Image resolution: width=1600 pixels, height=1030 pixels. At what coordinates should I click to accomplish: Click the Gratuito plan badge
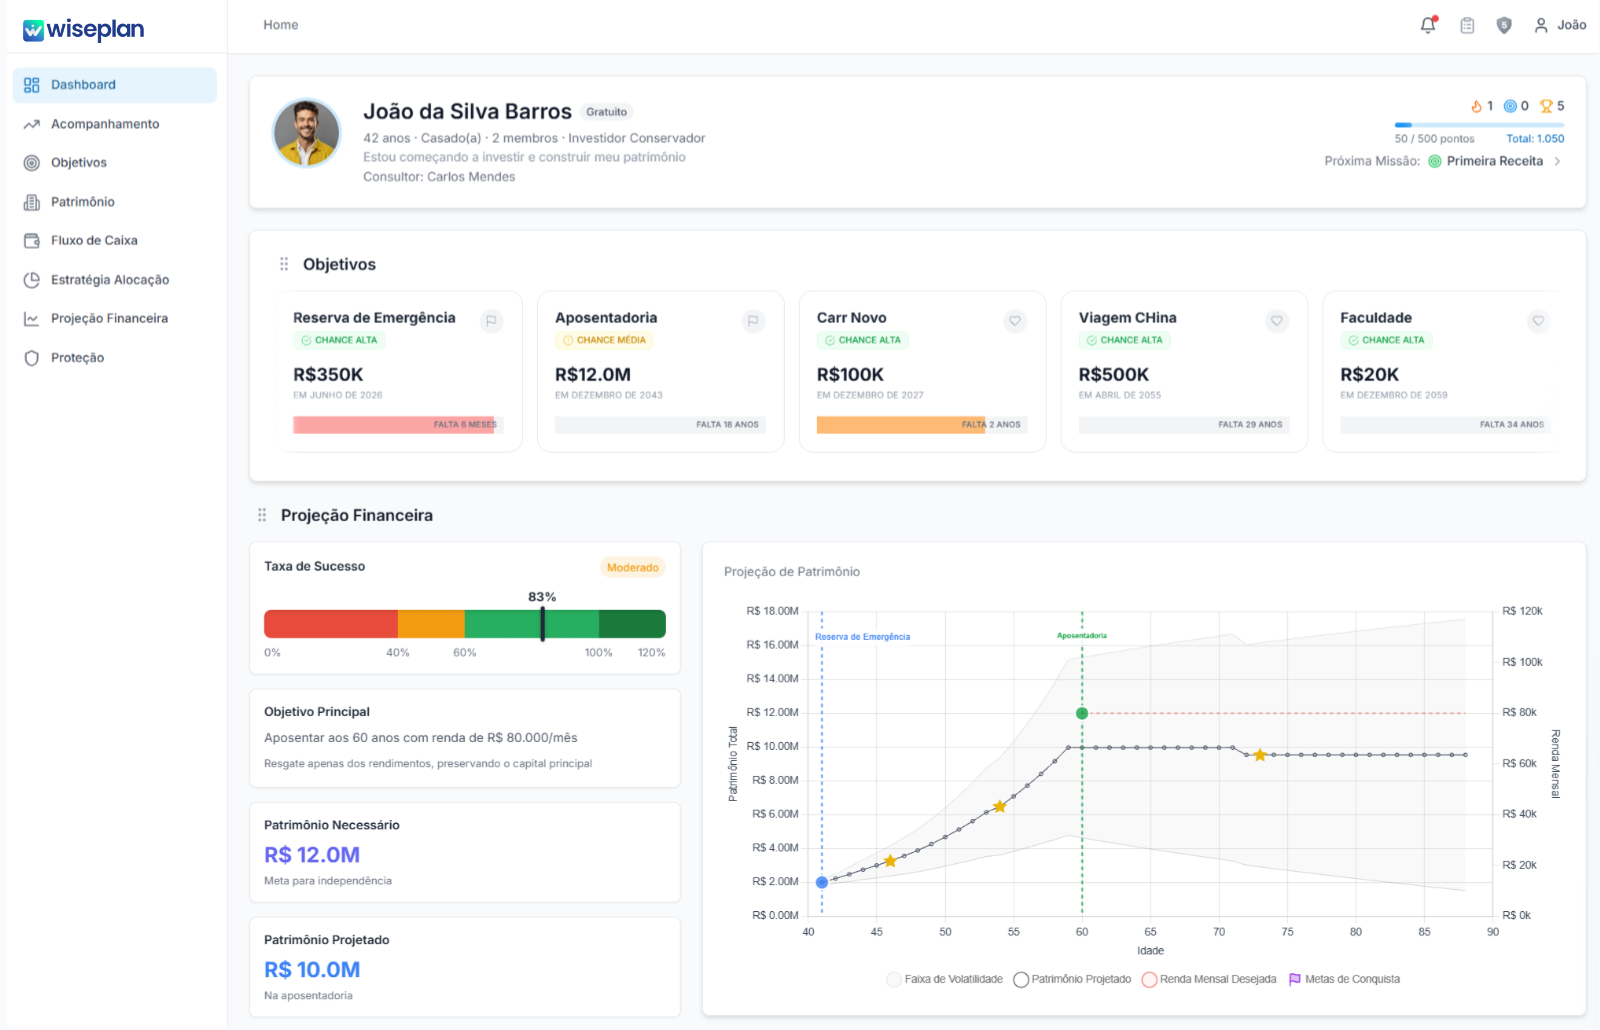click(607, 112)
